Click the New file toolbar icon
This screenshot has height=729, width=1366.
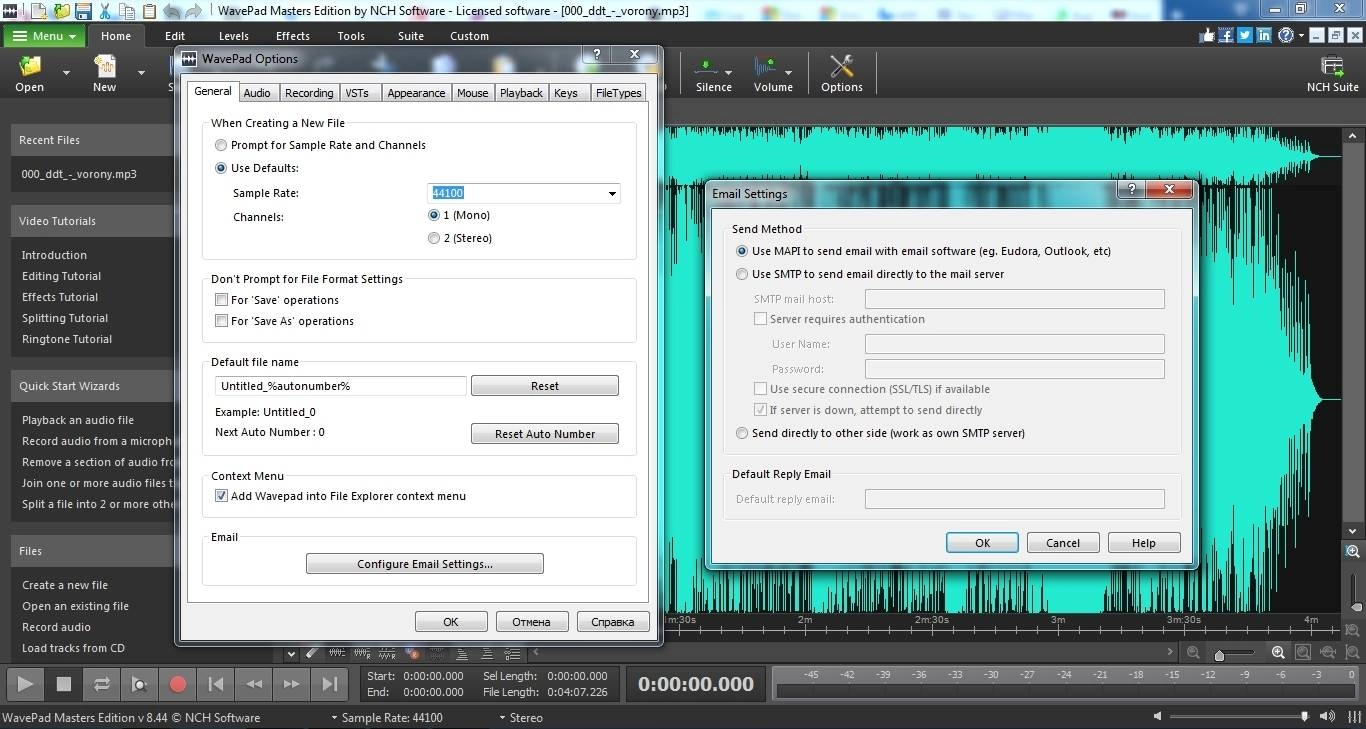point(104,67)
